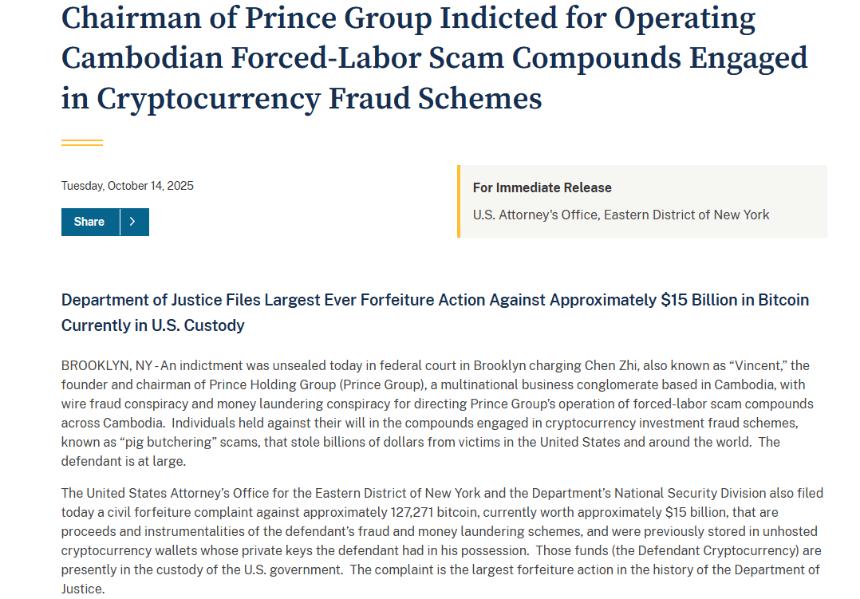Click the yellow vertical bar beside release box
The image size is (860, 599).
coord(459,201)
